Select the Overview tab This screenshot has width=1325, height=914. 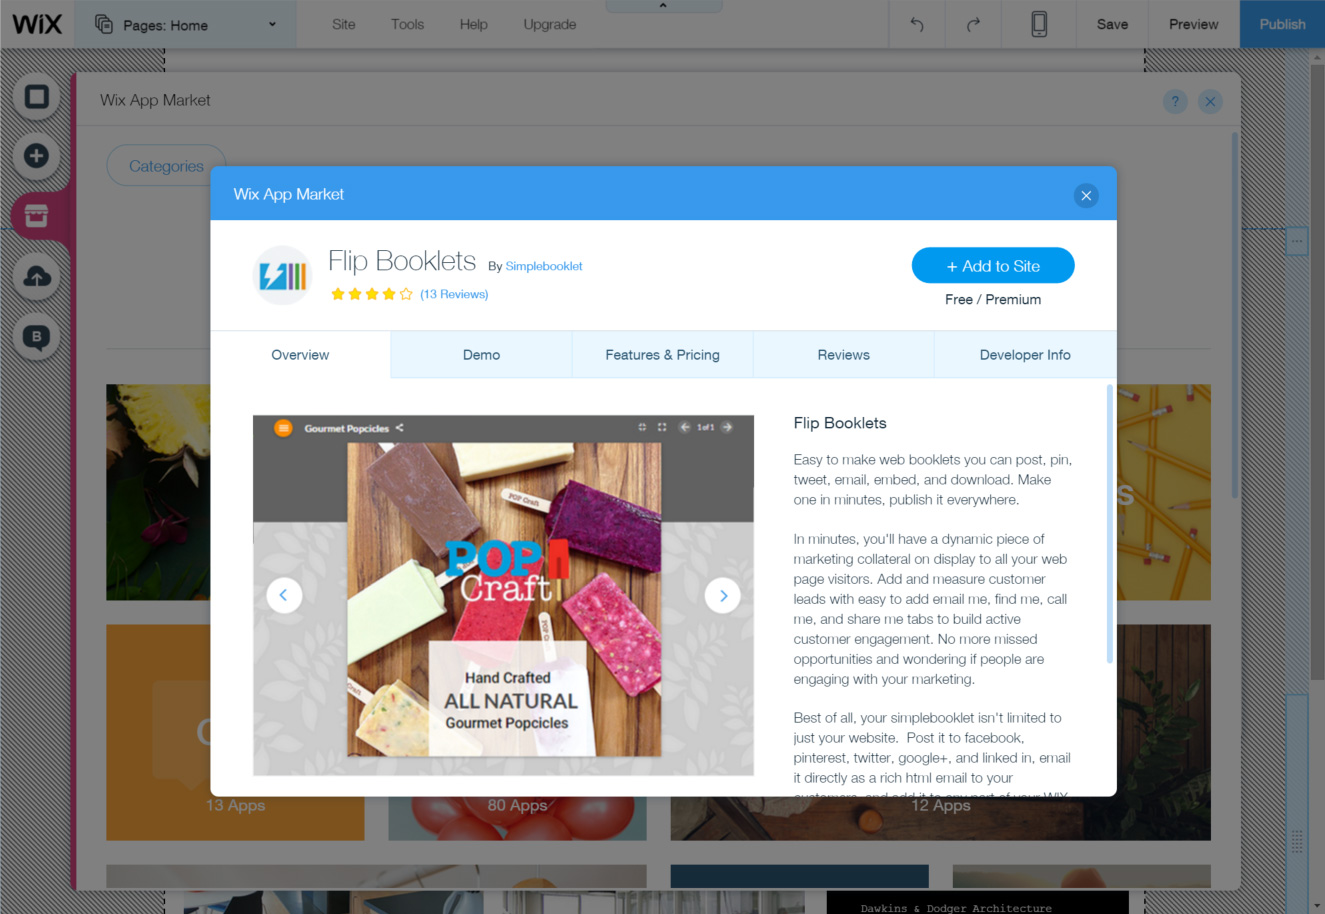(300, 355)
